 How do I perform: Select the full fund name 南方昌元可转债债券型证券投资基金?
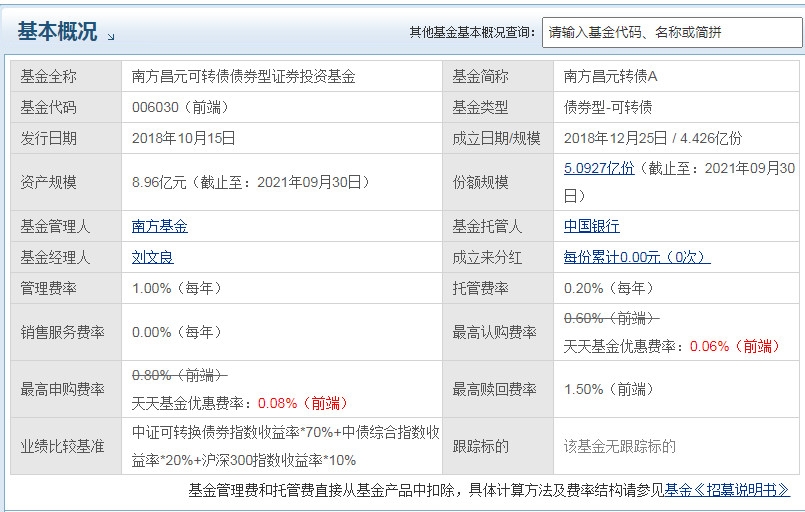point(243,77)
